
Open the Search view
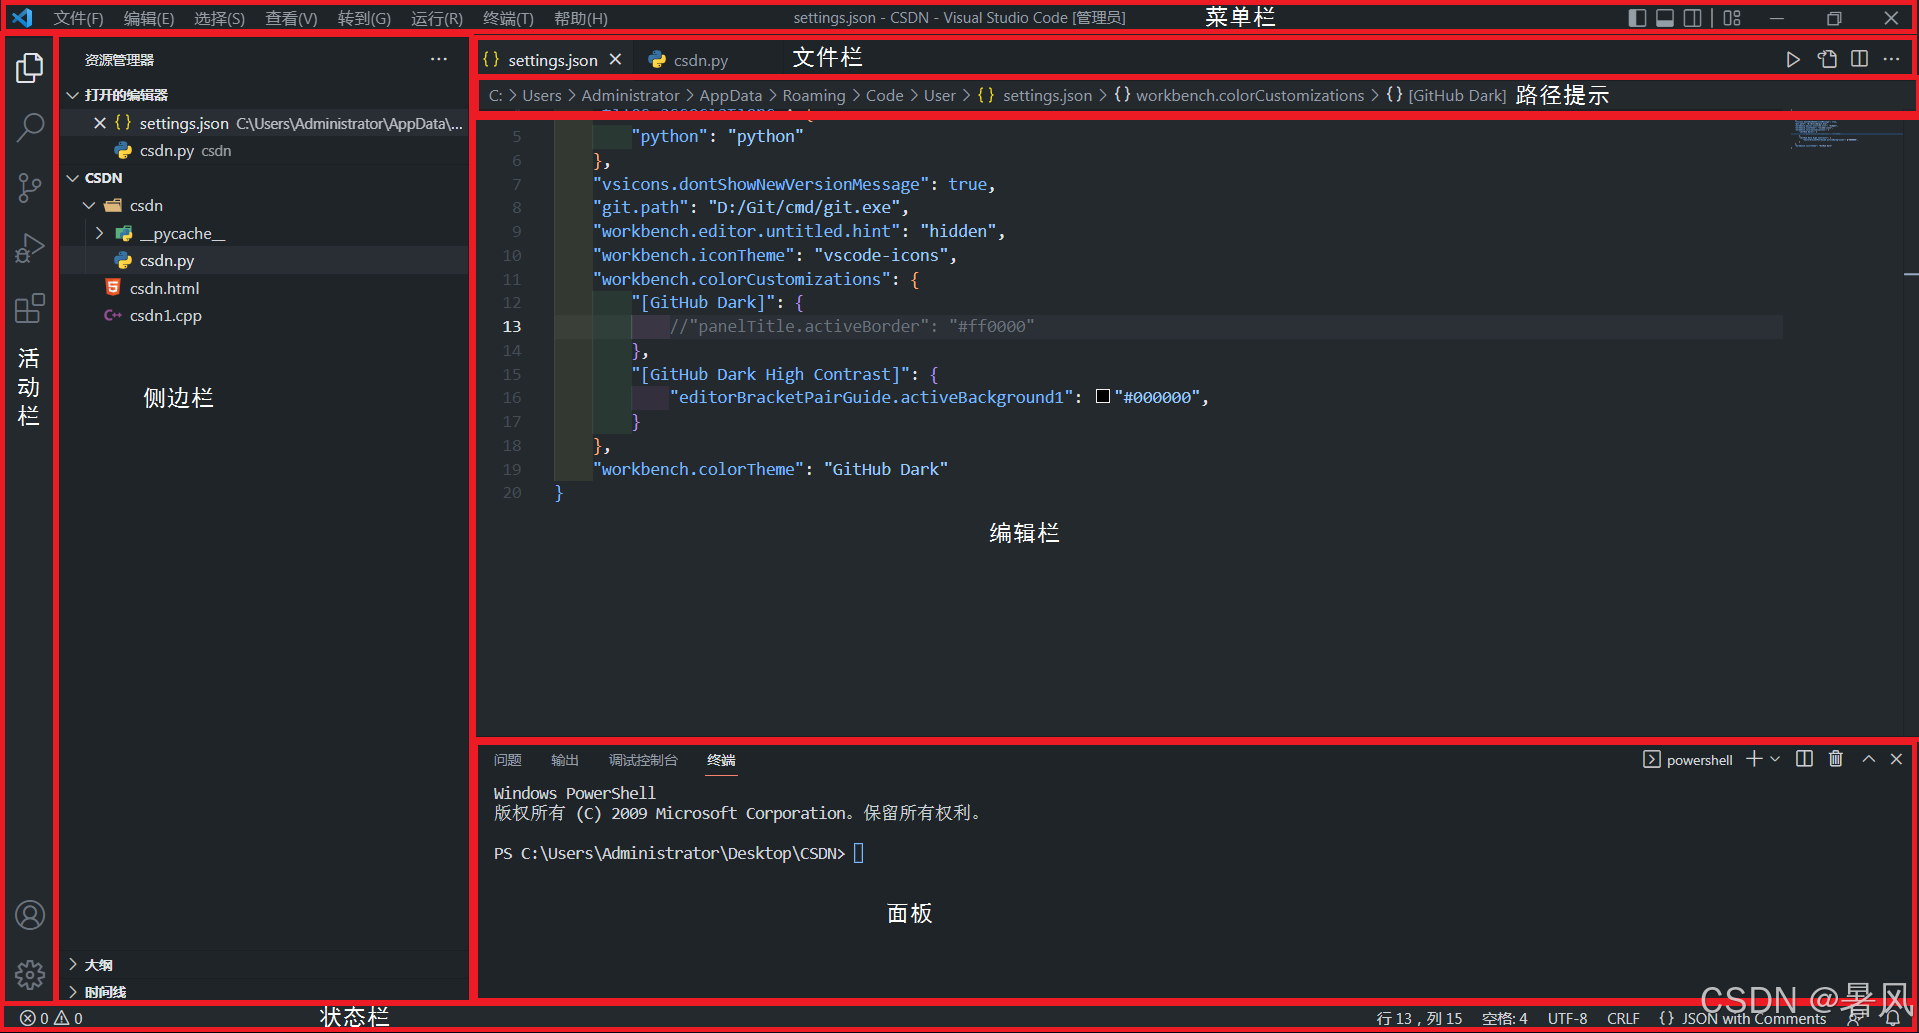[30, 128]
